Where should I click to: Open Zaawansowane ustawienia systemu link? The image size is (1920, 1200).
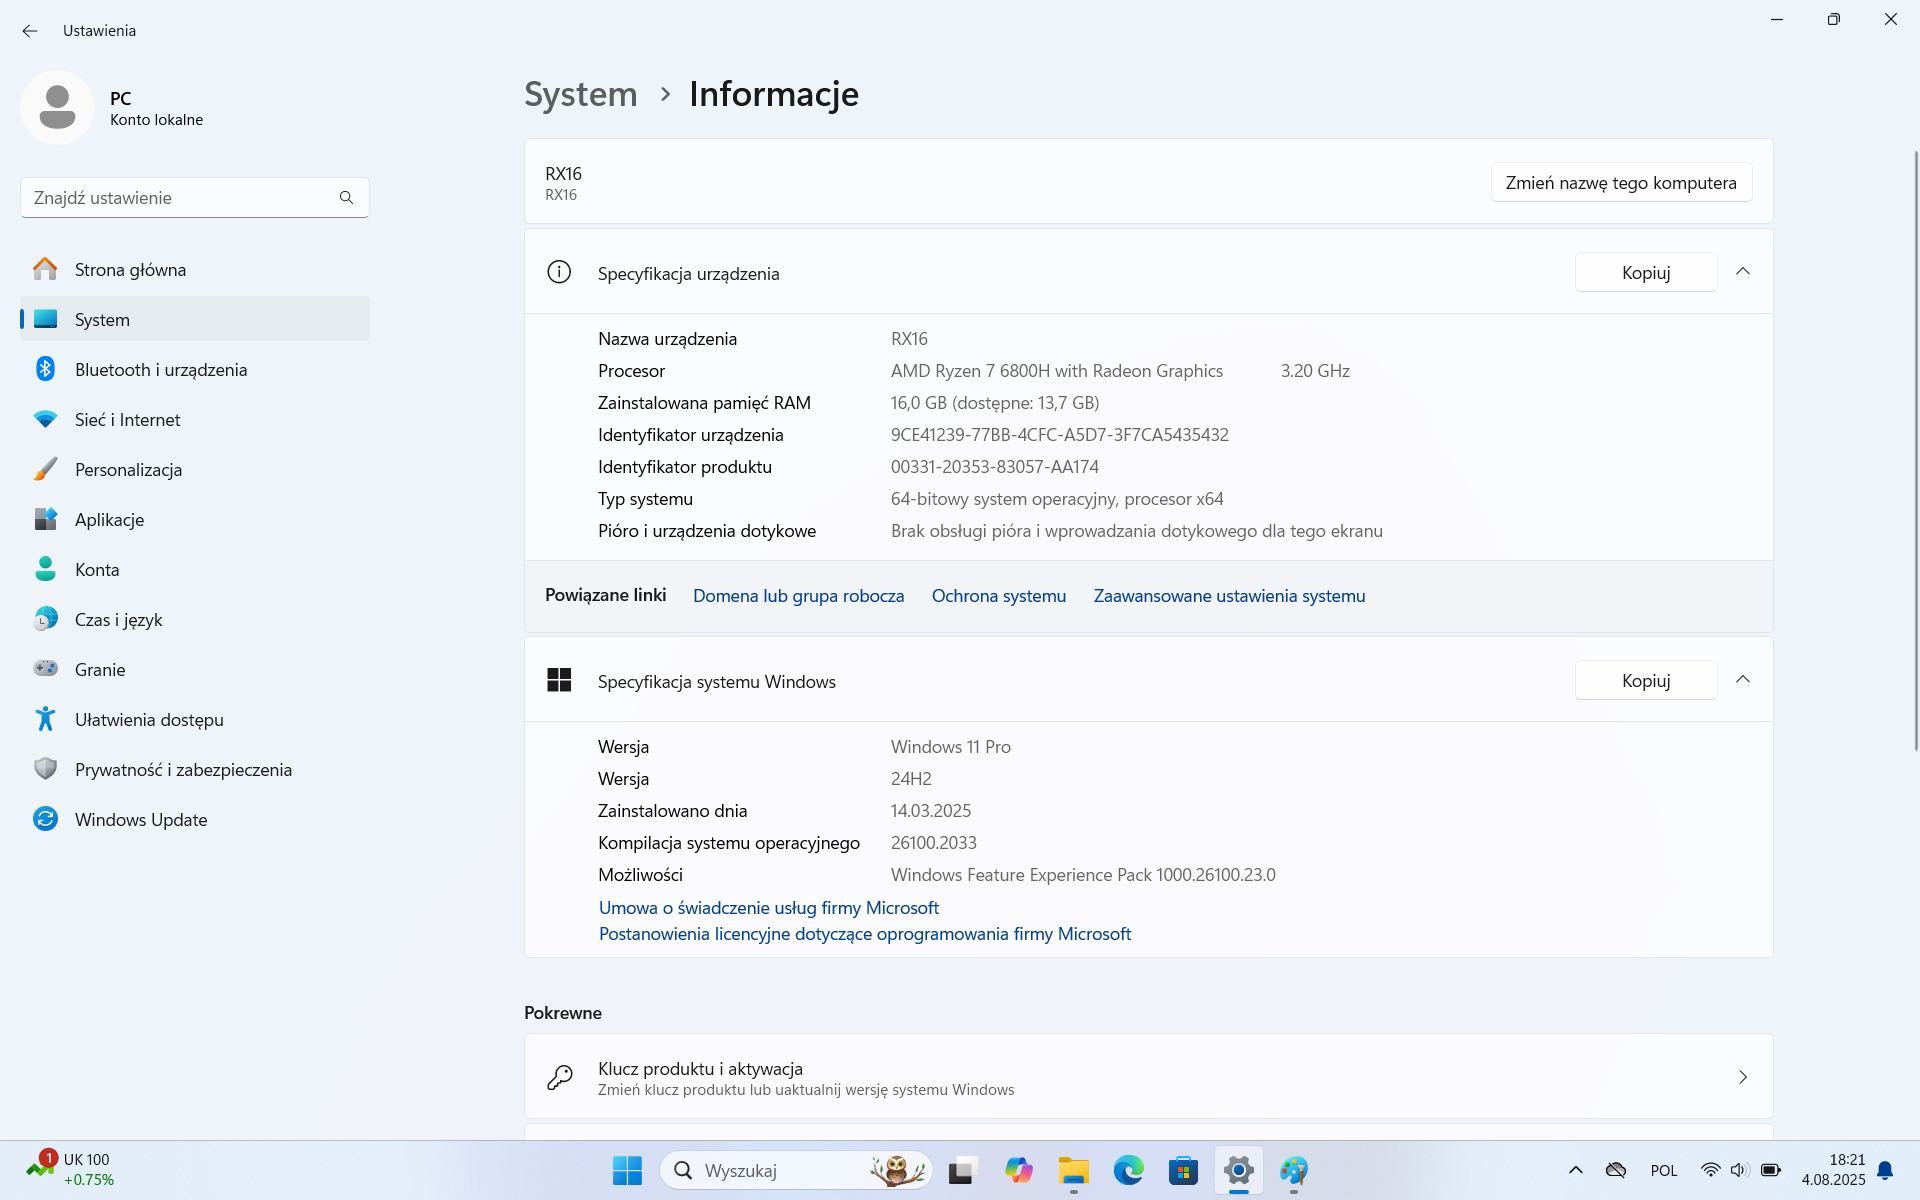(1229, 595)
